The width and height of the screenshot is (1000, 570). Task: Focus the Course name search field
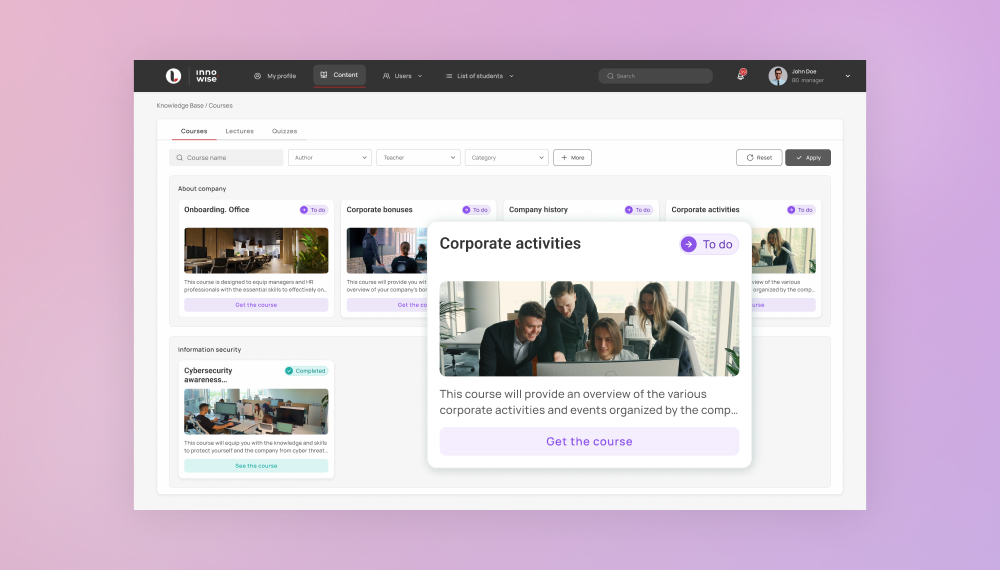(226, 157)
